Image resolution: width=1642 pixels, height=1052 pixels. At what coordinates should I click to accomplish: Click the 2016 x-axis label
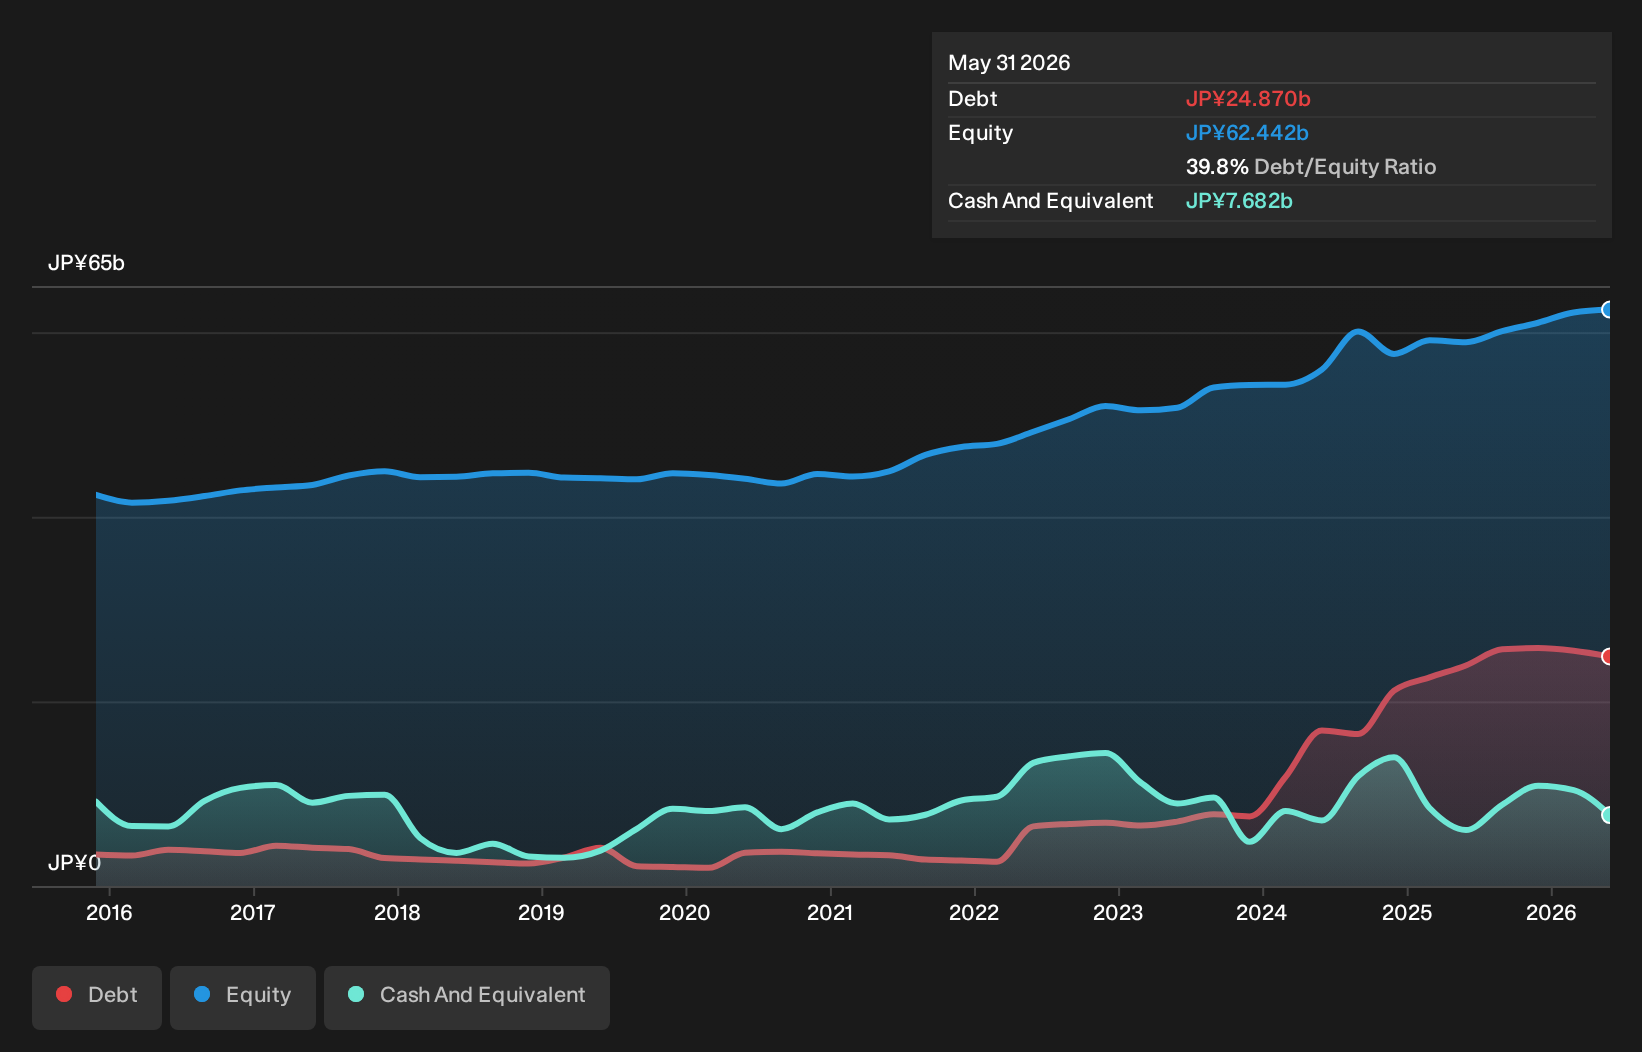109,912
